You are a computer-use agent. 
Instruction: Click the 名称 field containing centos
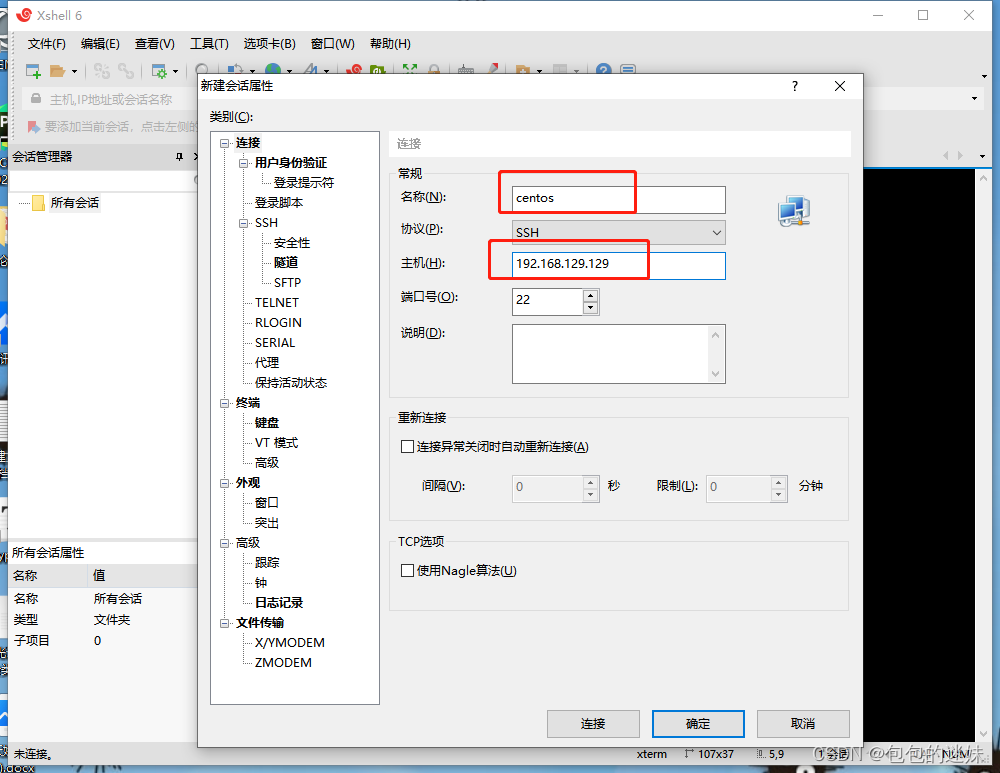point(619,199)
